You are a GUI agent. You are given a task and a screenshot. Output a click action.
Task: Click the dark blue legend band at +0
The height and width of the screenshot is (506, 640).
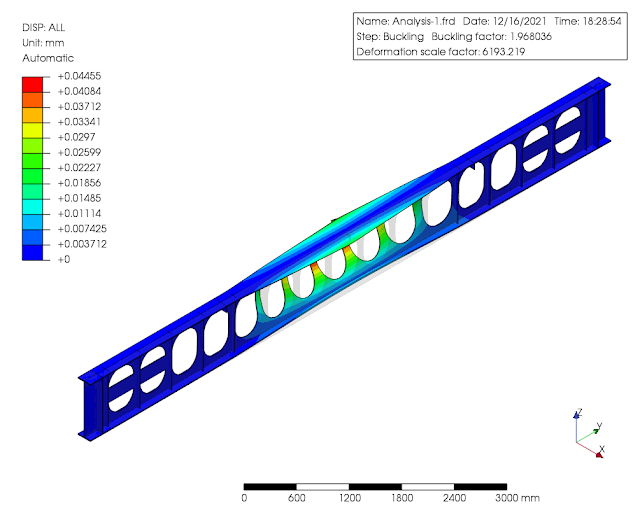(32, 253)
